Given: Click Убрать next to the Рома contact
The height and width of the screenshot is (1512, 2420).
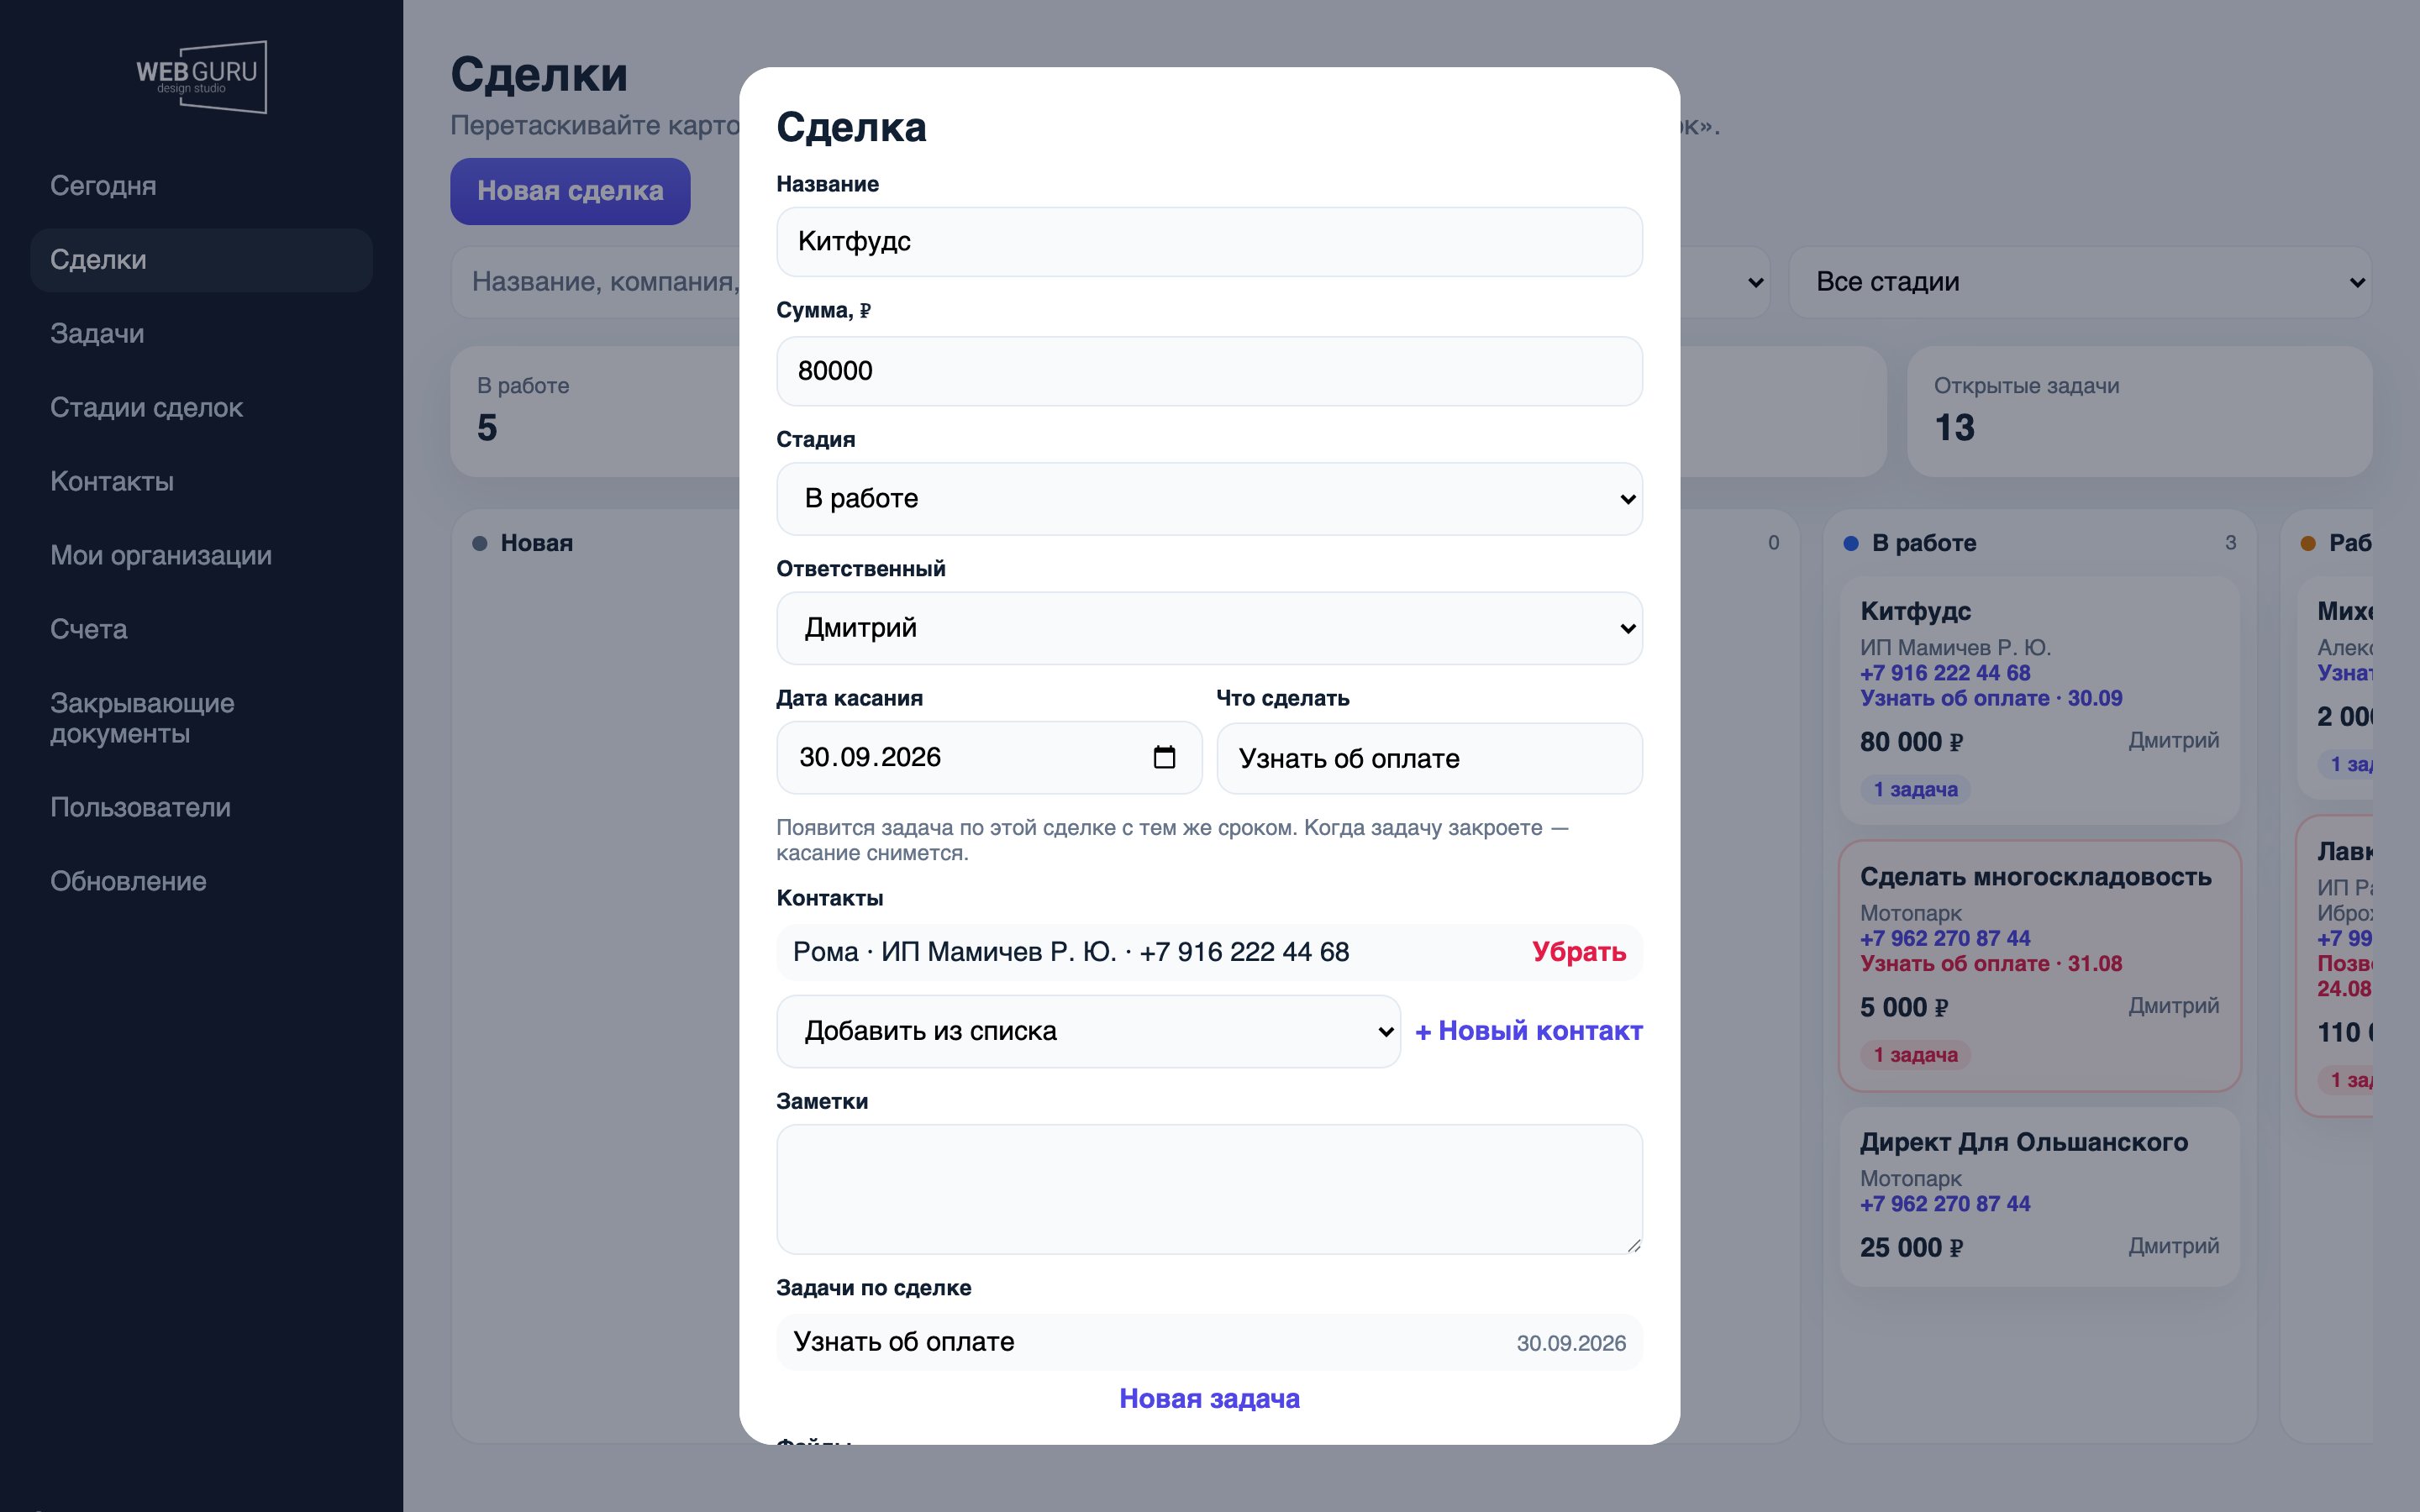Looking at the screenshot, I should pos(1579,952).
